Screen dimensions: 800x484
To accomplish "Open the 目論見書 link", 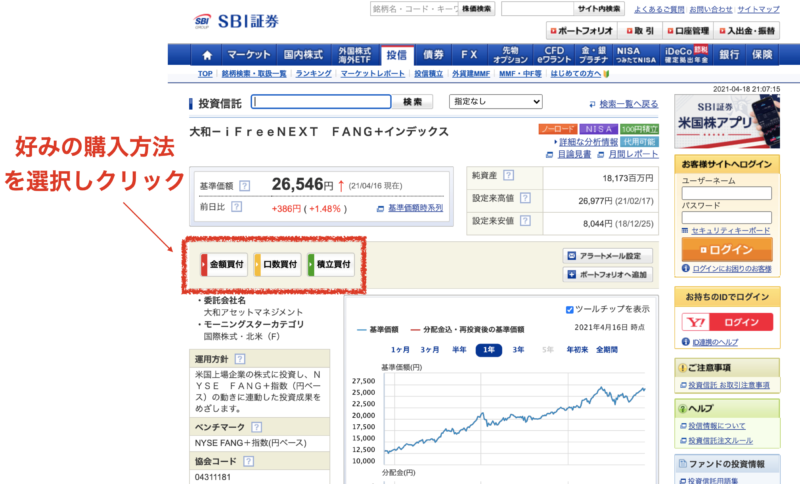I will tap(574, 154).
